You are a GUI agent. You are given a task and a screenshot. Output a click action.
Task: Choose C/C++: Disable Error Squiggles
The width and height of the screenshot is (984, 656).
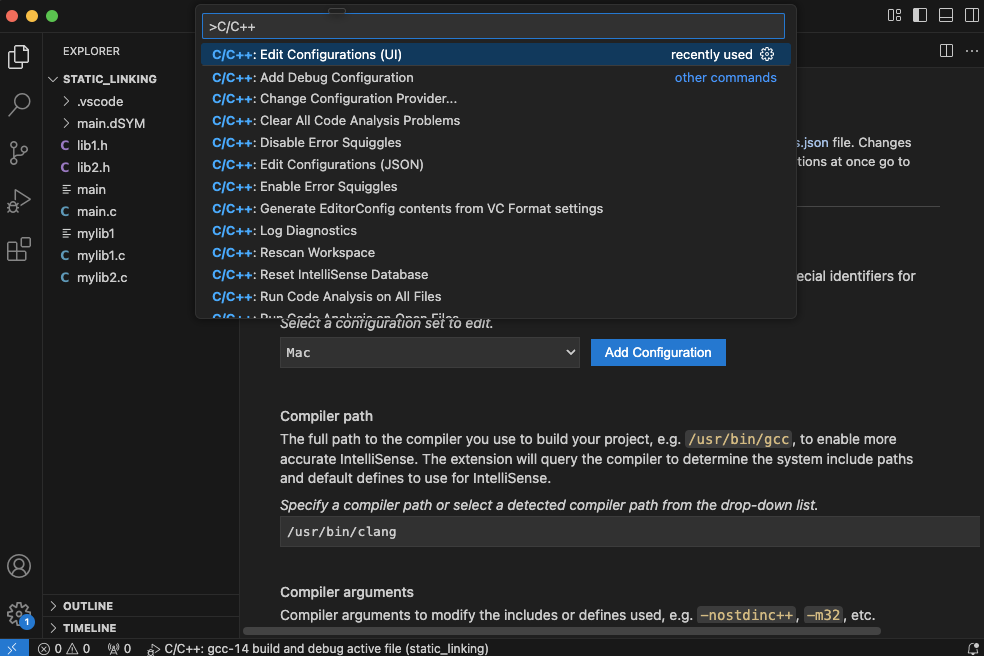(495, 142)
